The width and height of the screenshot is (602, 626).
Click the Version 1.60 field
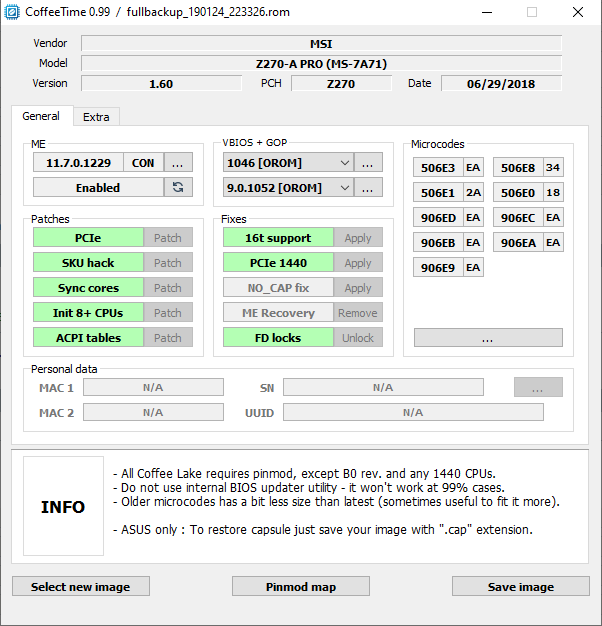tap(161, 83)
